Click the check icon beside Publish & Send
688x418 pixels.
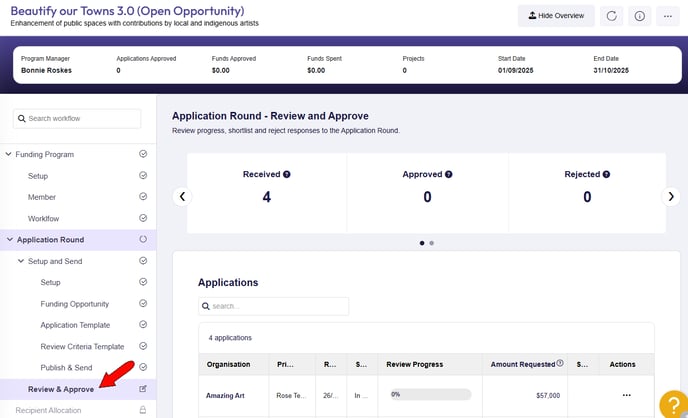pyautogui.click(x=143, y=367)
